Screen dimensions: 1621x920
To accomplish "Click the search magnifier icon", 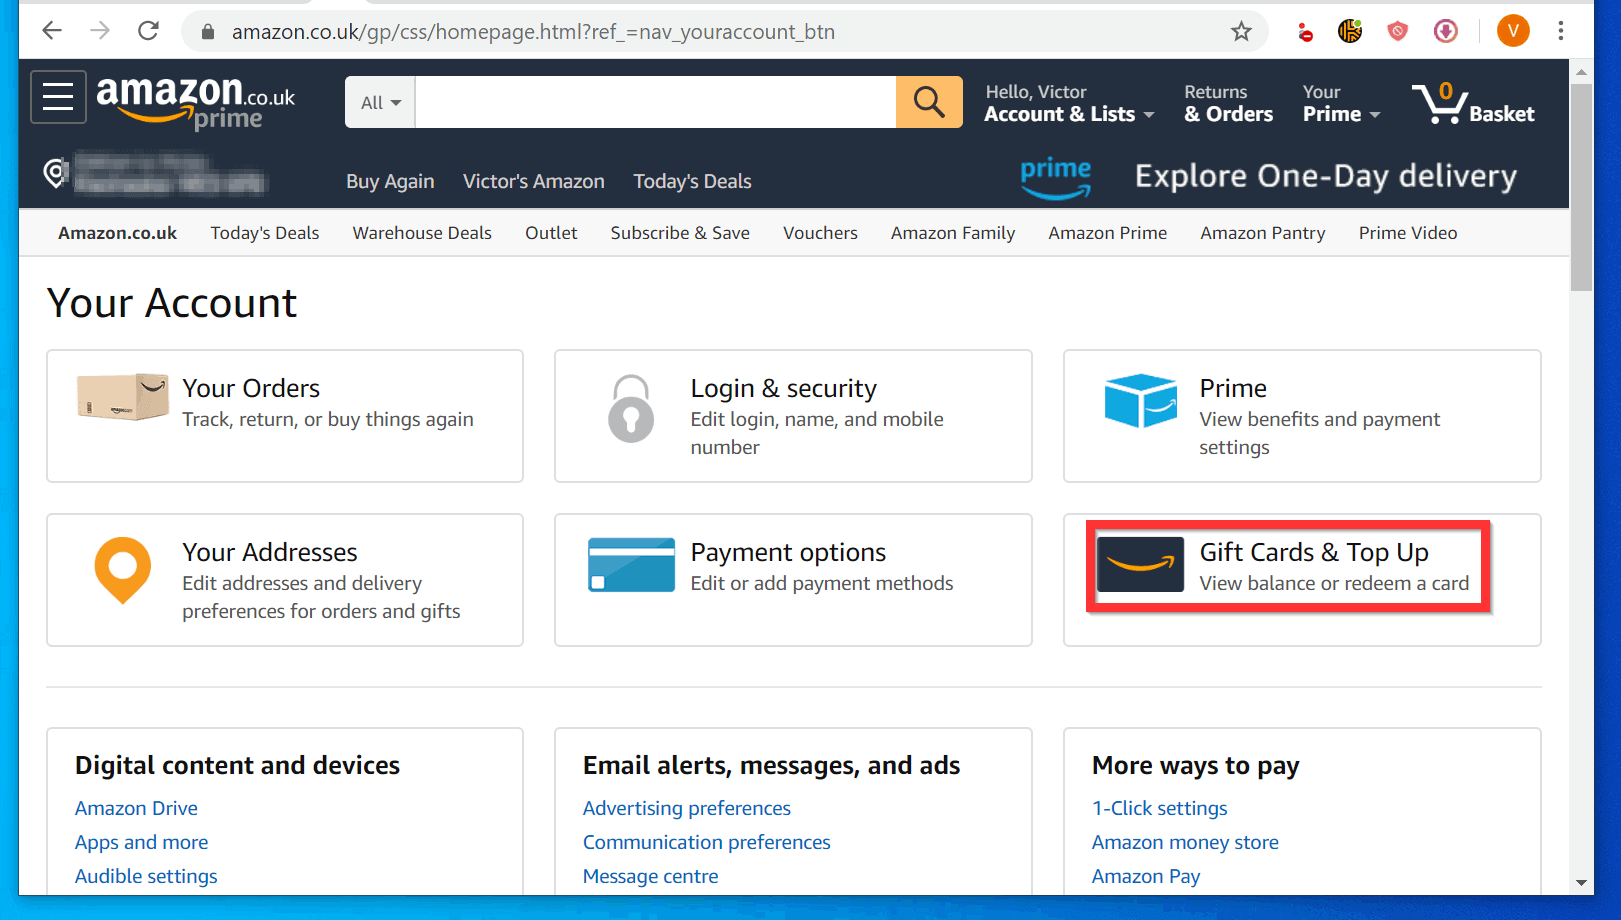I will pos(927,101).
